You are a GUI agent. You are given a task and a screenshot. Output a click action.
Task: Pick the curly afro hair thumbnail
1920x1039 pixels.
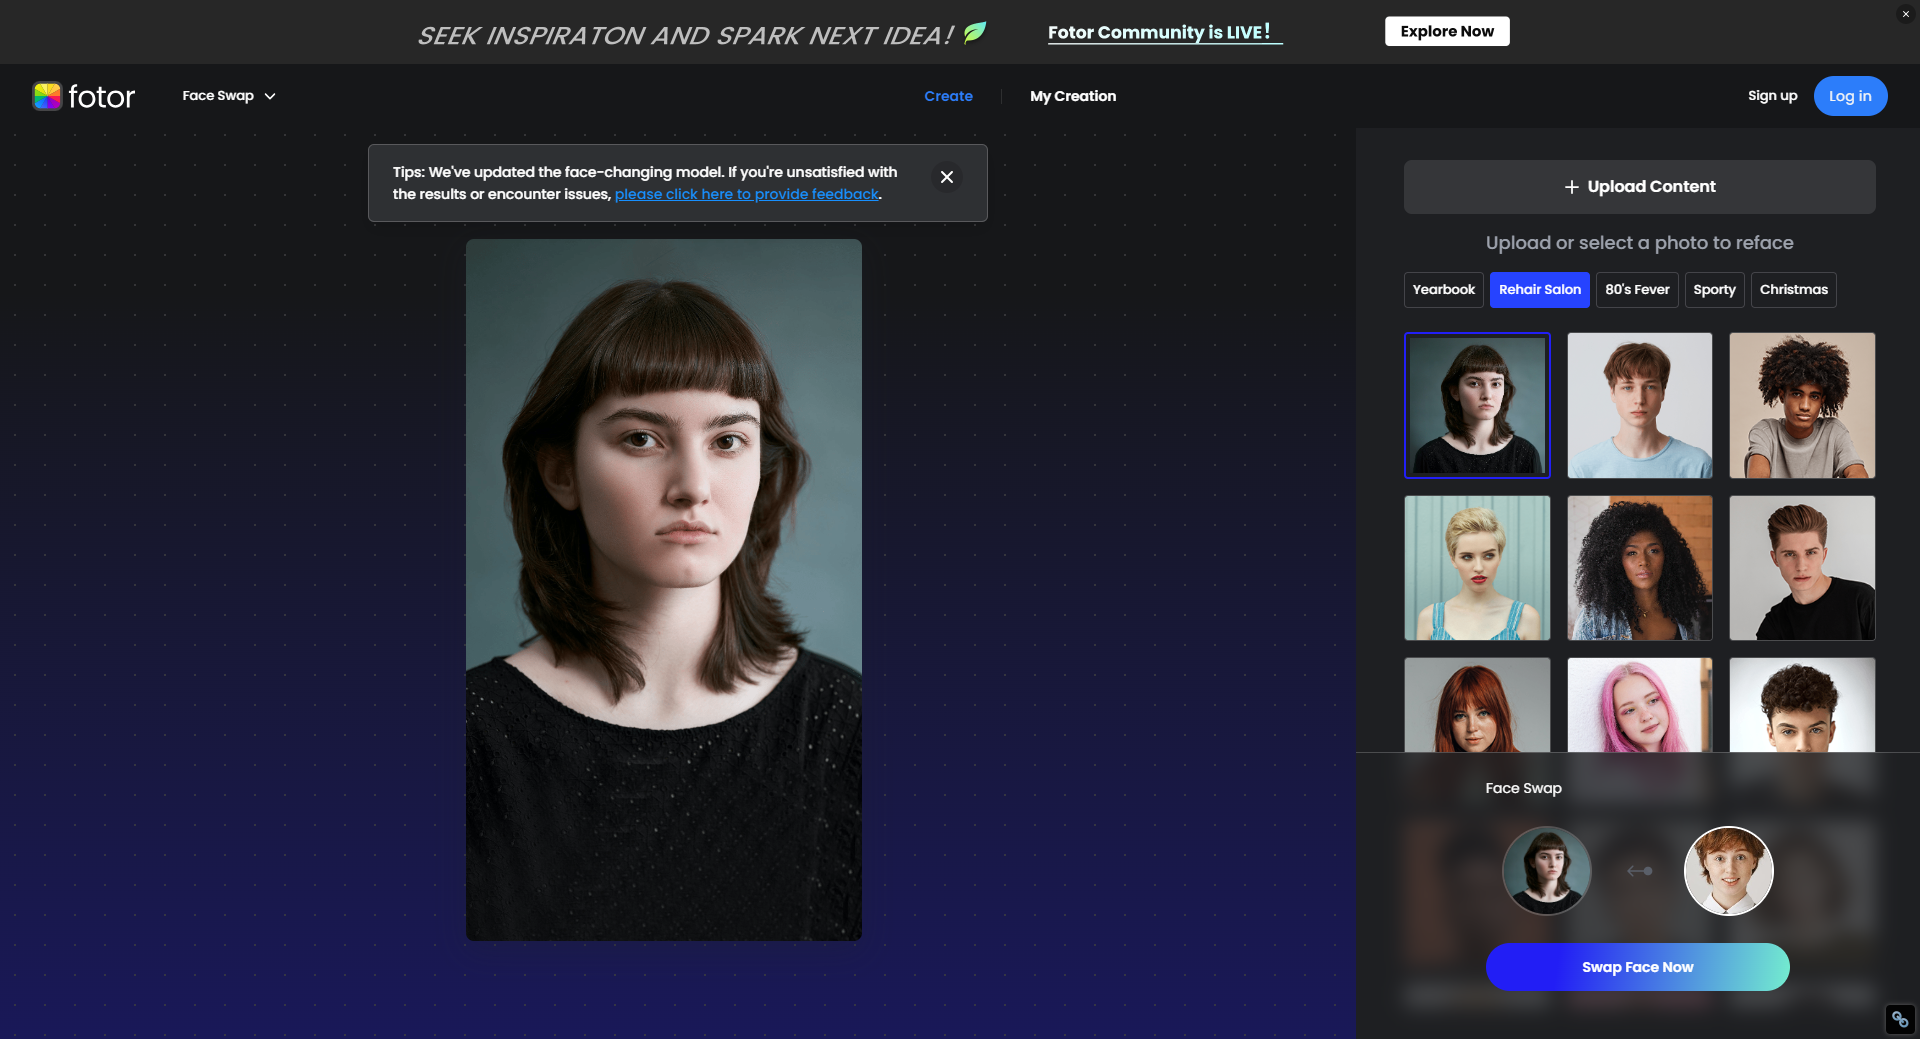pos(1801,405)
